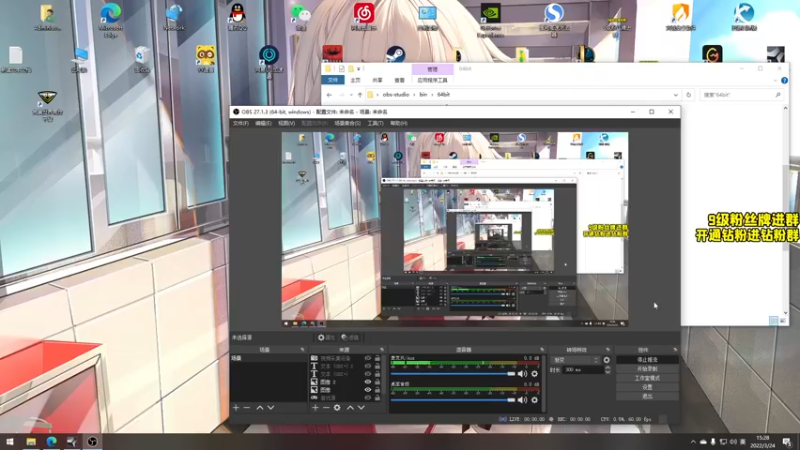Open OBS 工具(T) menu

pyautogui.click(x=376, y=123)
